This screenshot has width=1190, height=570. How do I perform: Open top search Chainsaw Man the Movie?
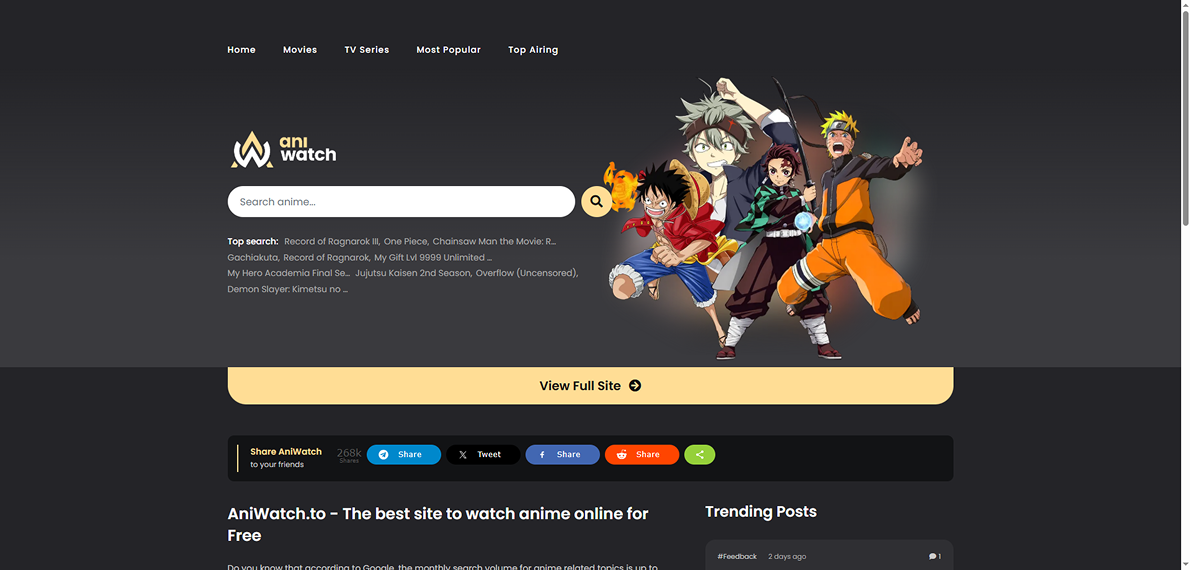494,241
